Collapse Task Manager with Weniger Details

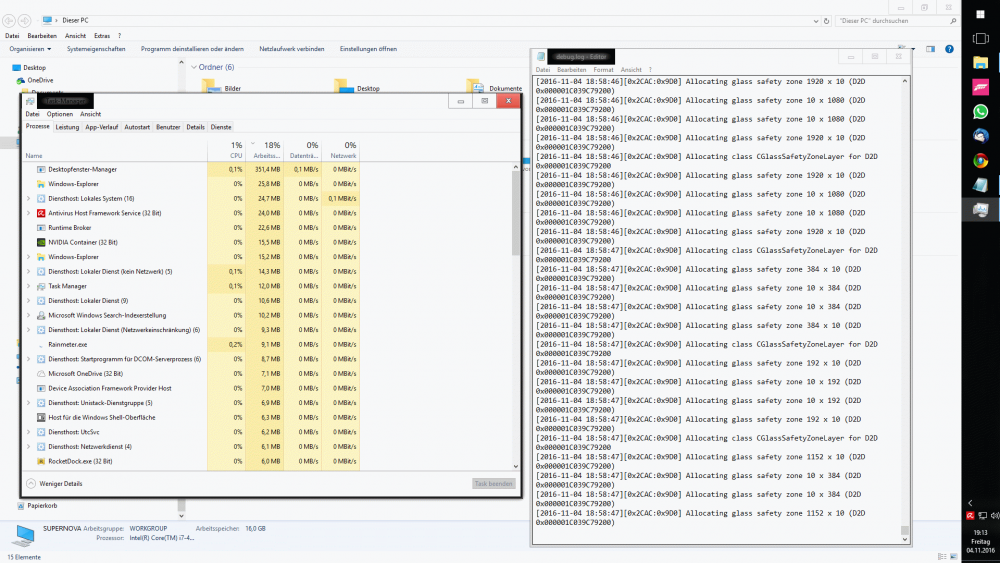point(60,484)
